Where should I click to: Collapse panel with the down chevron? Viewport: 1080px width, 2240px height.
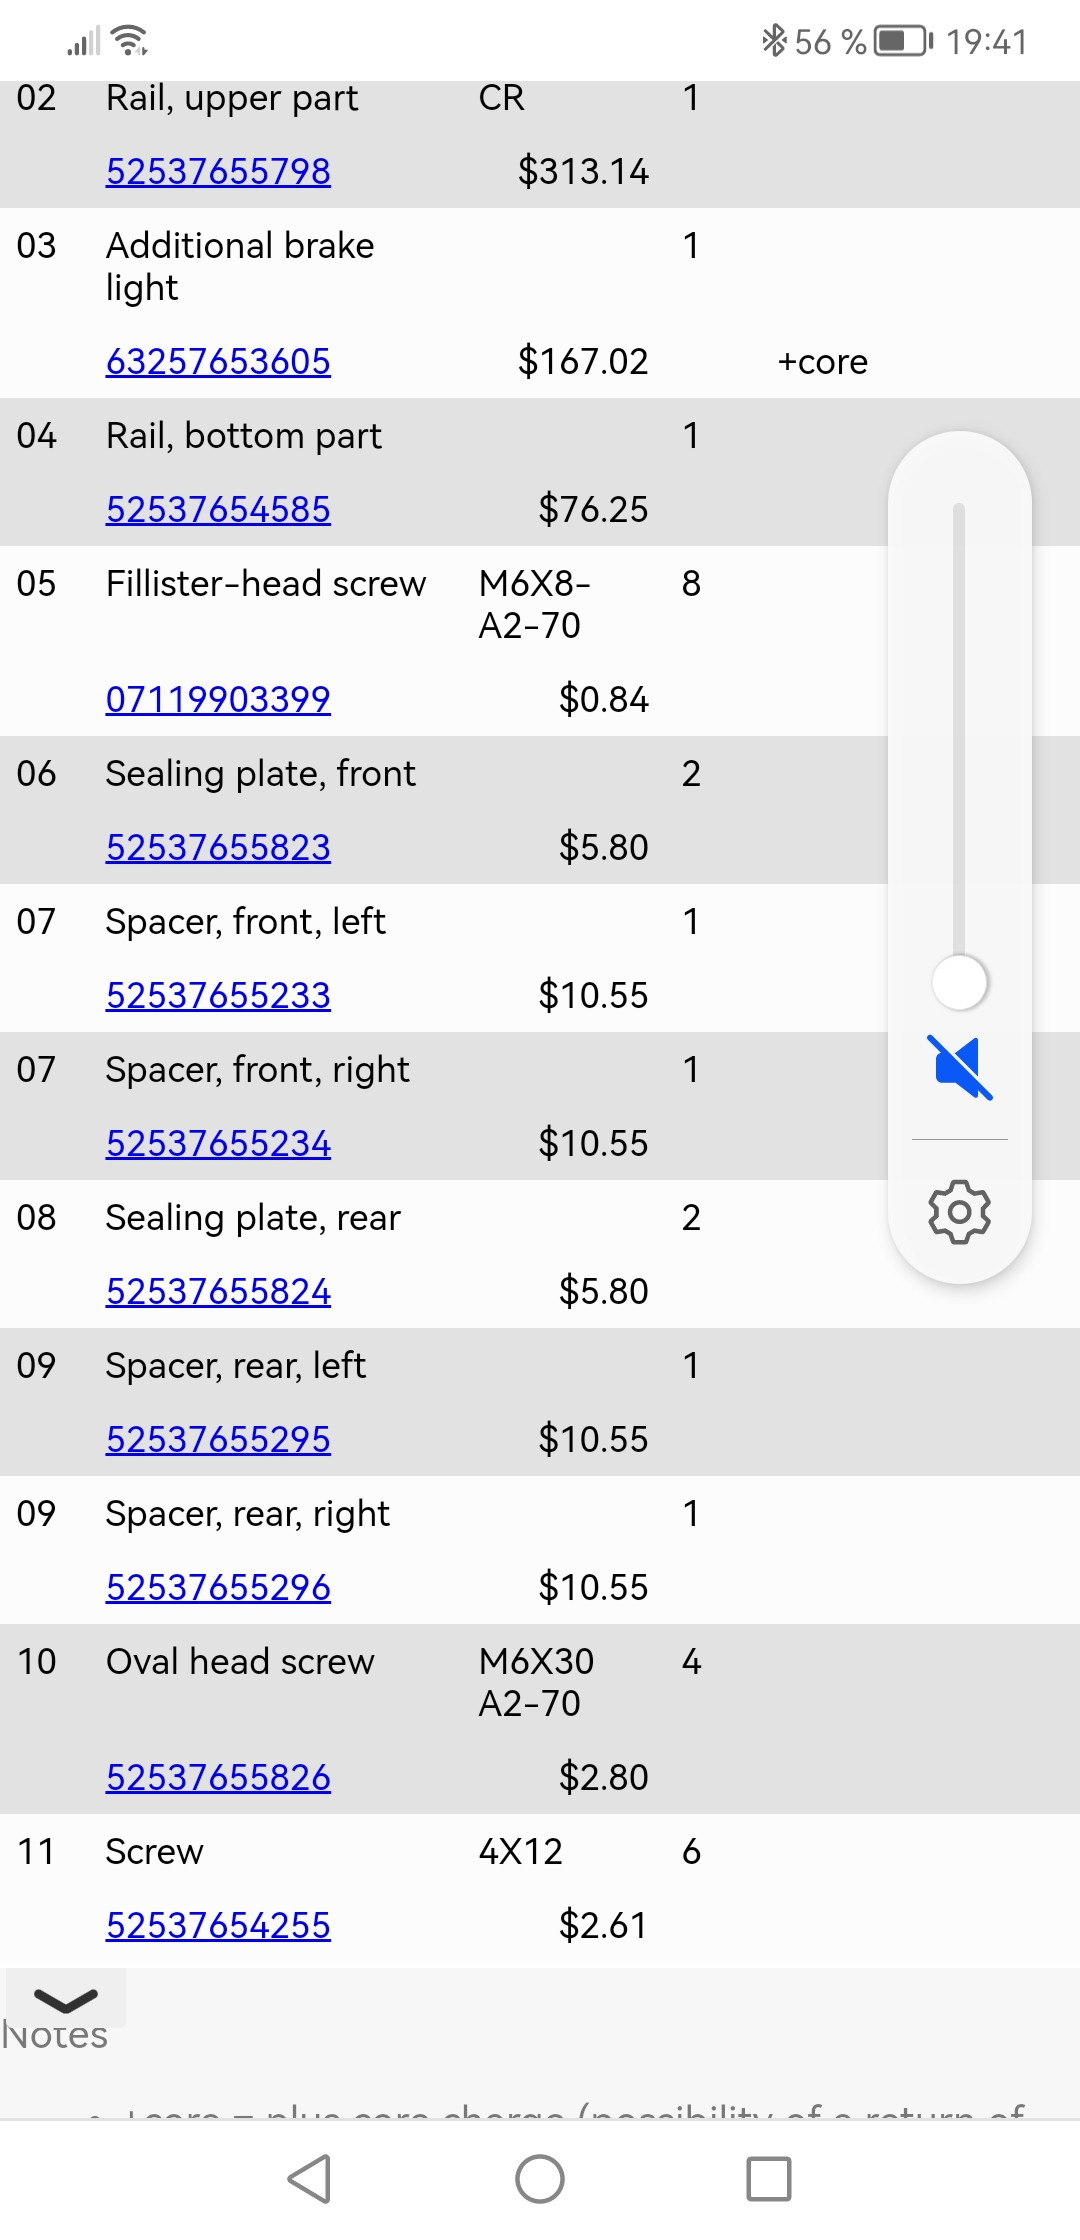(x=66, y=1999)
